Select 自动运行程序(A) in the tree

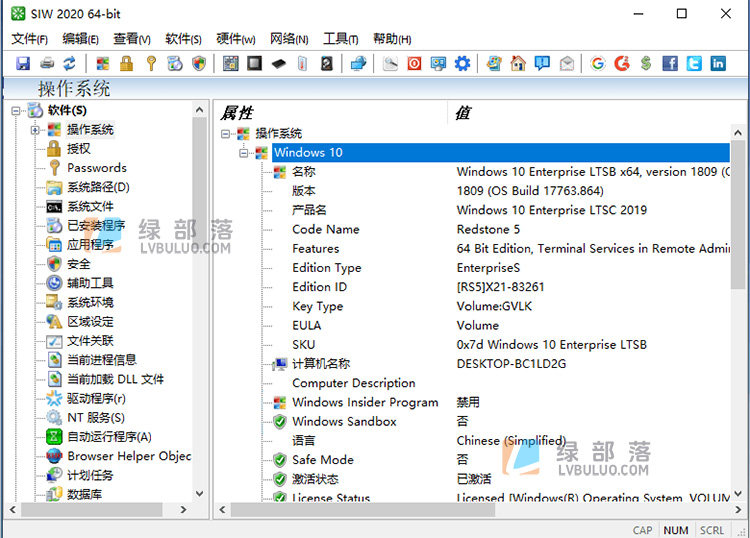coord(109,437)
